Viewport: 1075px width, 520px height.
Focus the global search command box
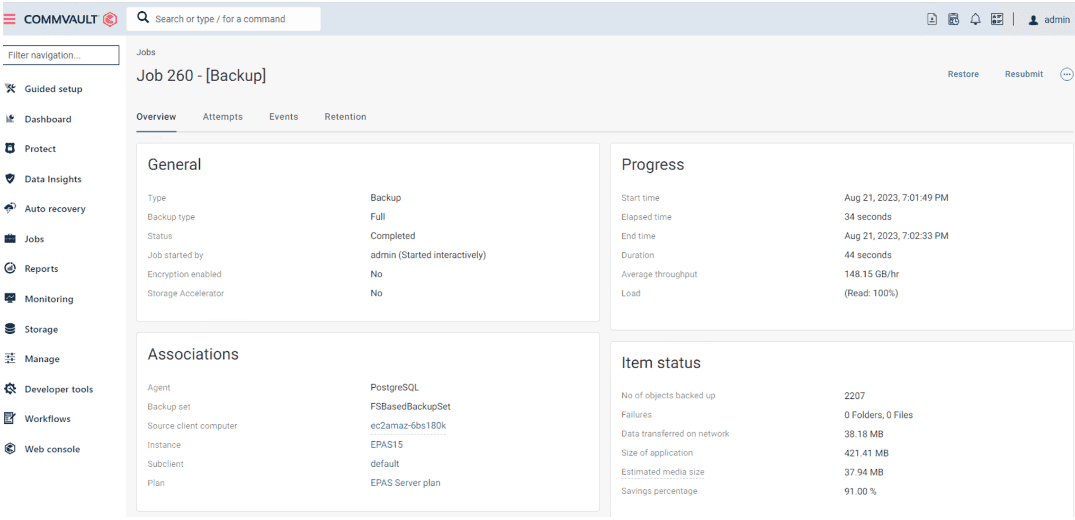point(224,19)
